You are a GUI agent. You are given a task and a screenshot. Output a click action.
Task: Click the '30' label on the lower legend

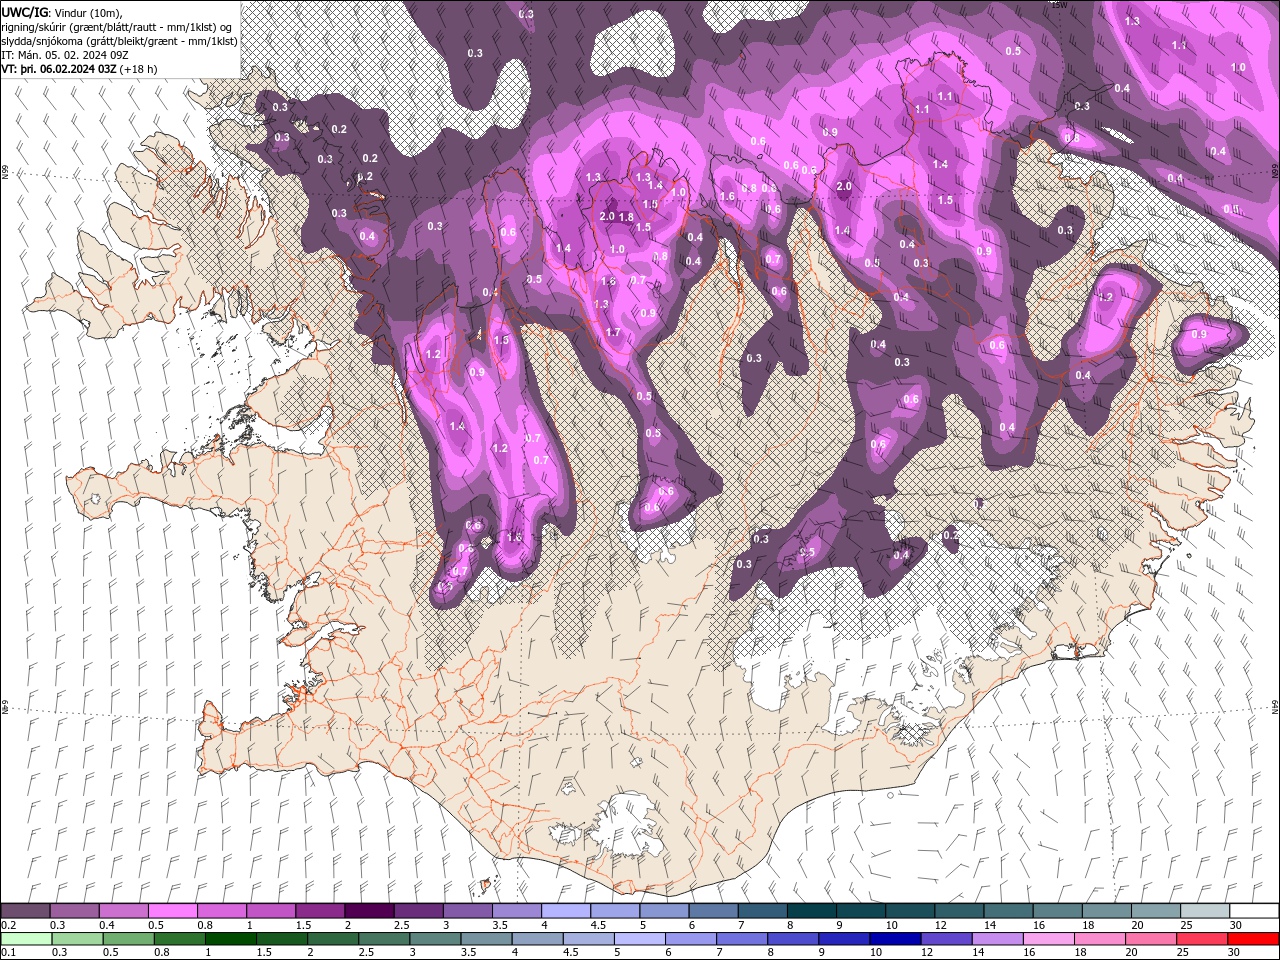tap(1234, 953)
